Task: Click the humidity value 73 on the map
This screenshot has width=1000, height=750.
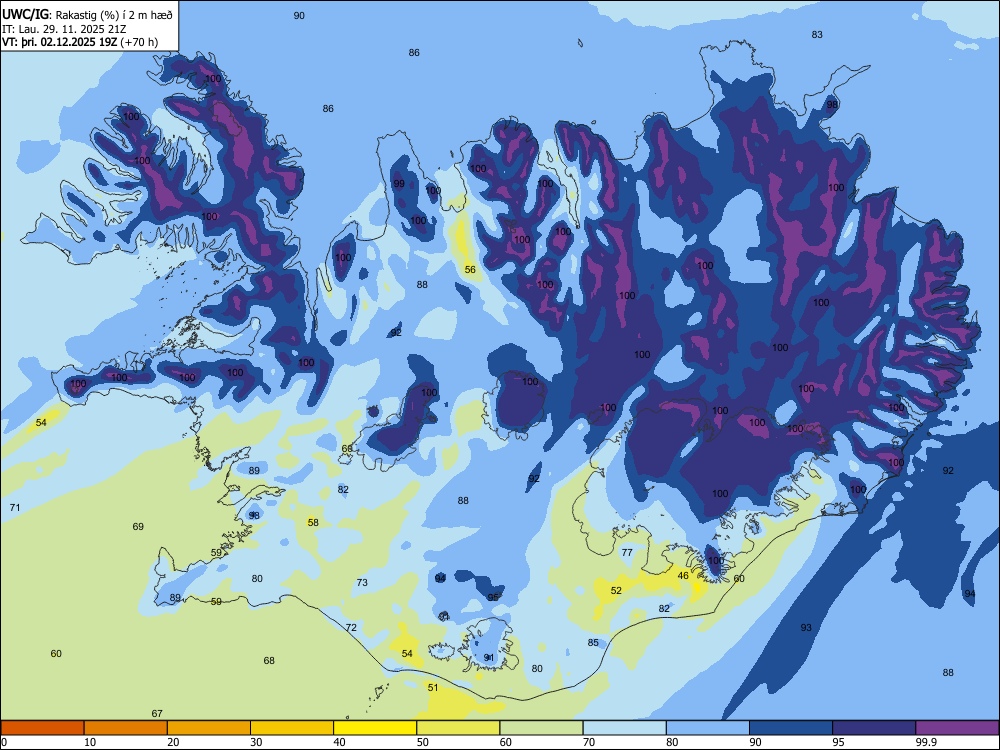Action: [362, 582]
